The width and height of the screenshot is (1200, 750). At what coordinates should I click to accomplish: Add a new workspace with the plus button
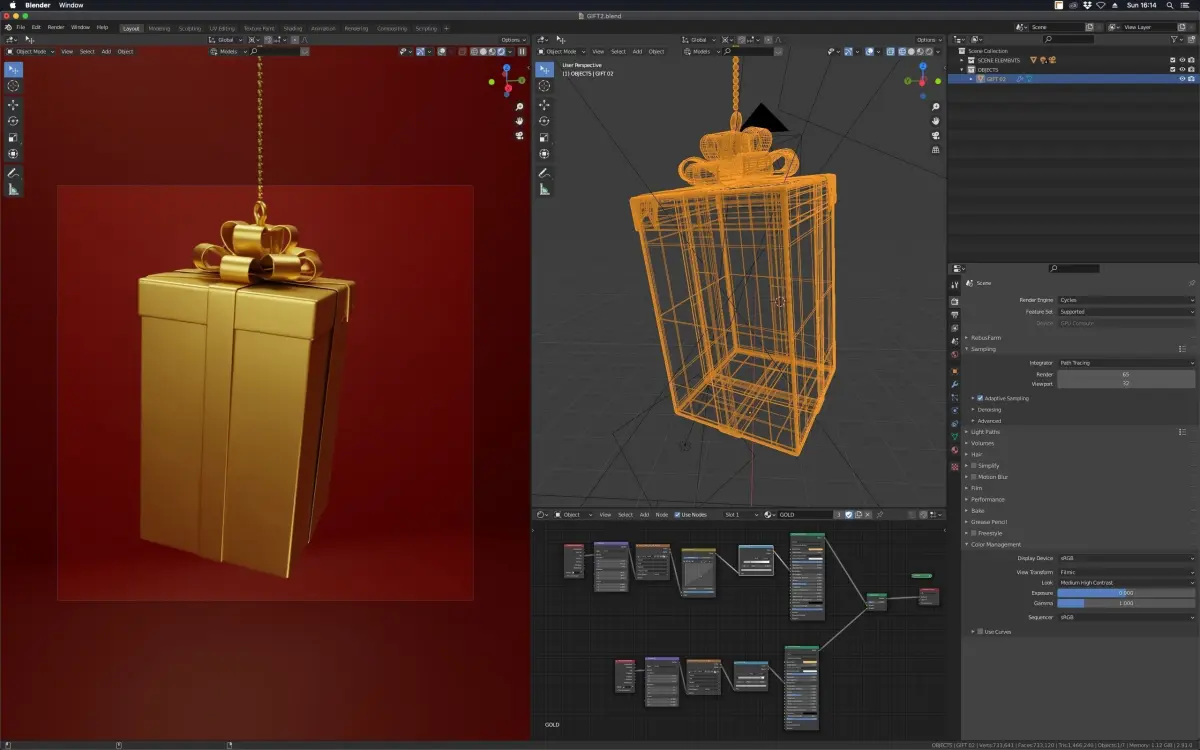pyautogui.click(x=446, y=28)
